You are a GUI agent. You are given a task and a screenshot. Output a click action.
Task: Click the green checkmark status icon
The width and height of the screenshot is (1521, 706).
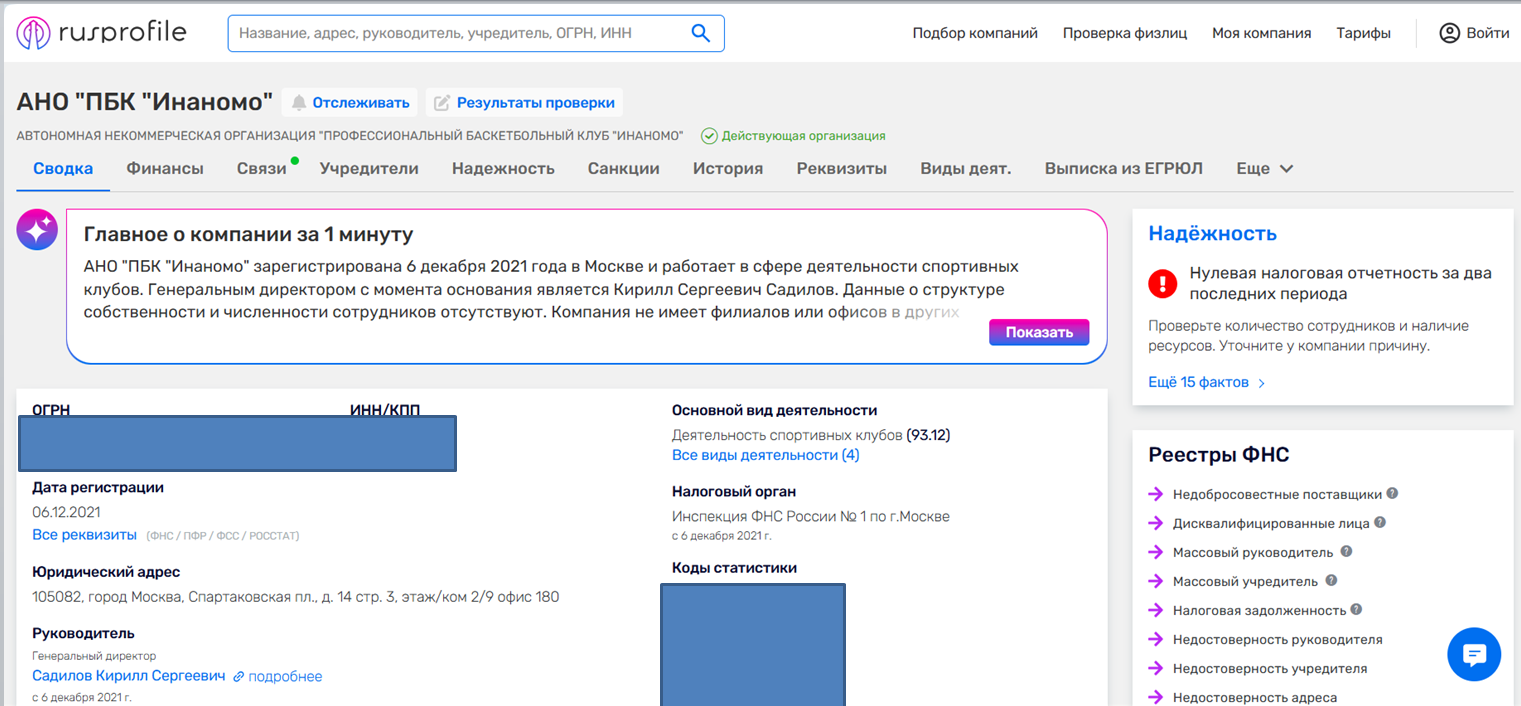tap(709, 136)
